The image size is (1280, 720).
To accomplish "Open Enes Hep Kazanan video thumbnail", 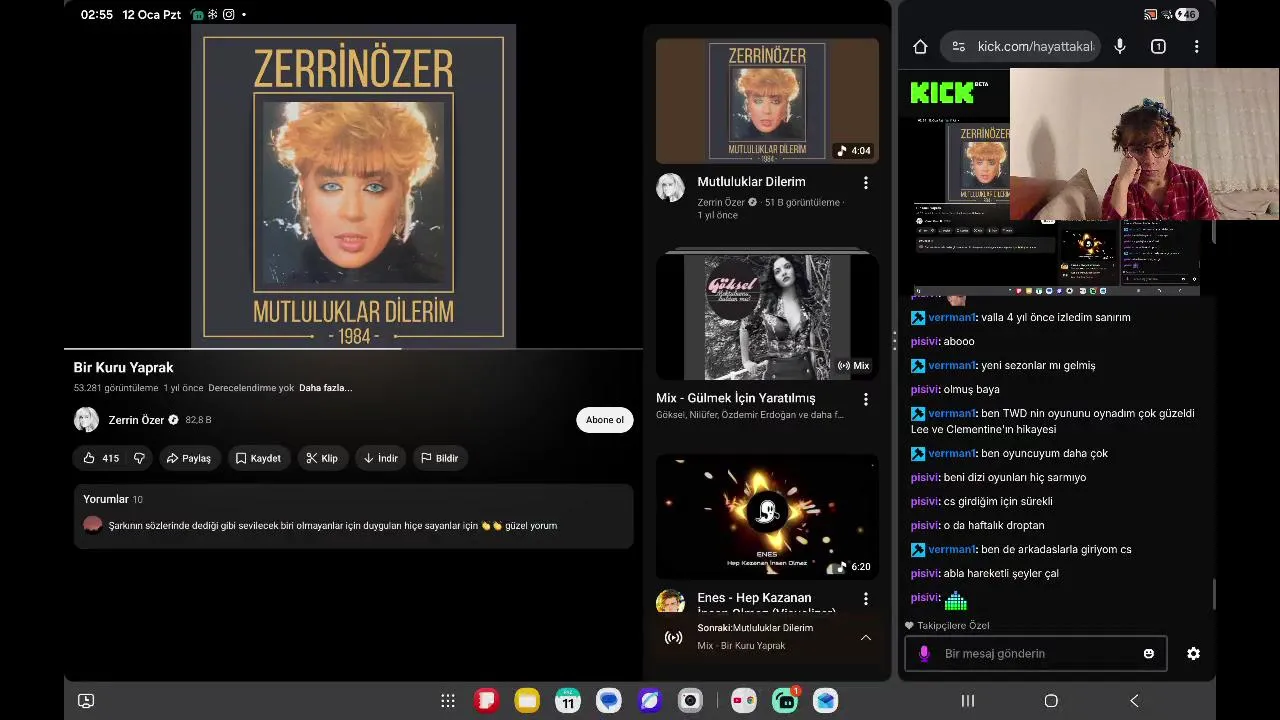I will [767, 517].
